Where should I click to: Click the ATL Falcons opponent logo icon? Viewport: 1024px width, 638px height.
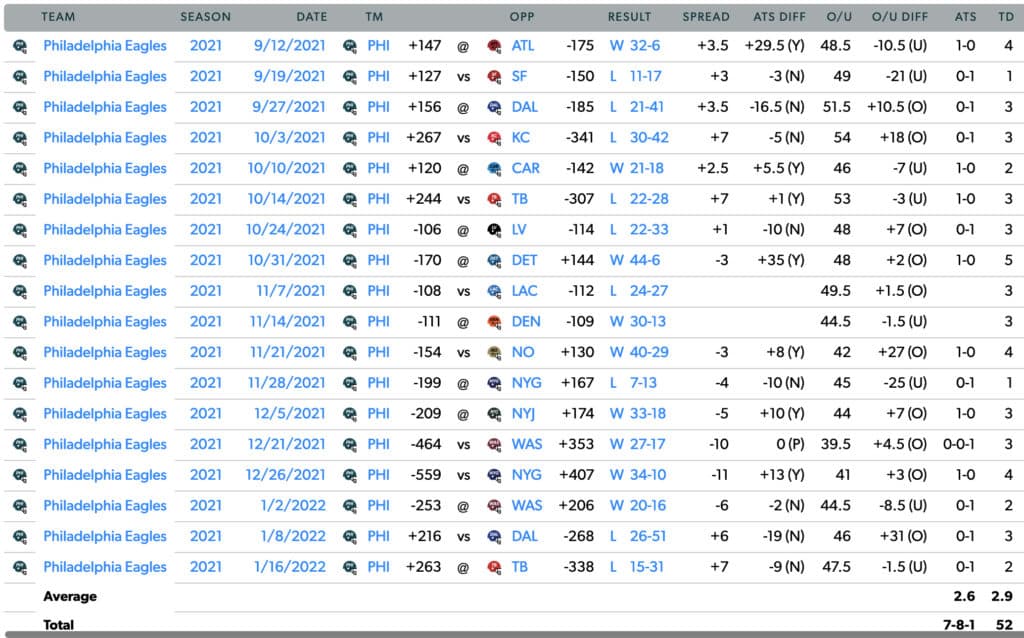point(494,46)
